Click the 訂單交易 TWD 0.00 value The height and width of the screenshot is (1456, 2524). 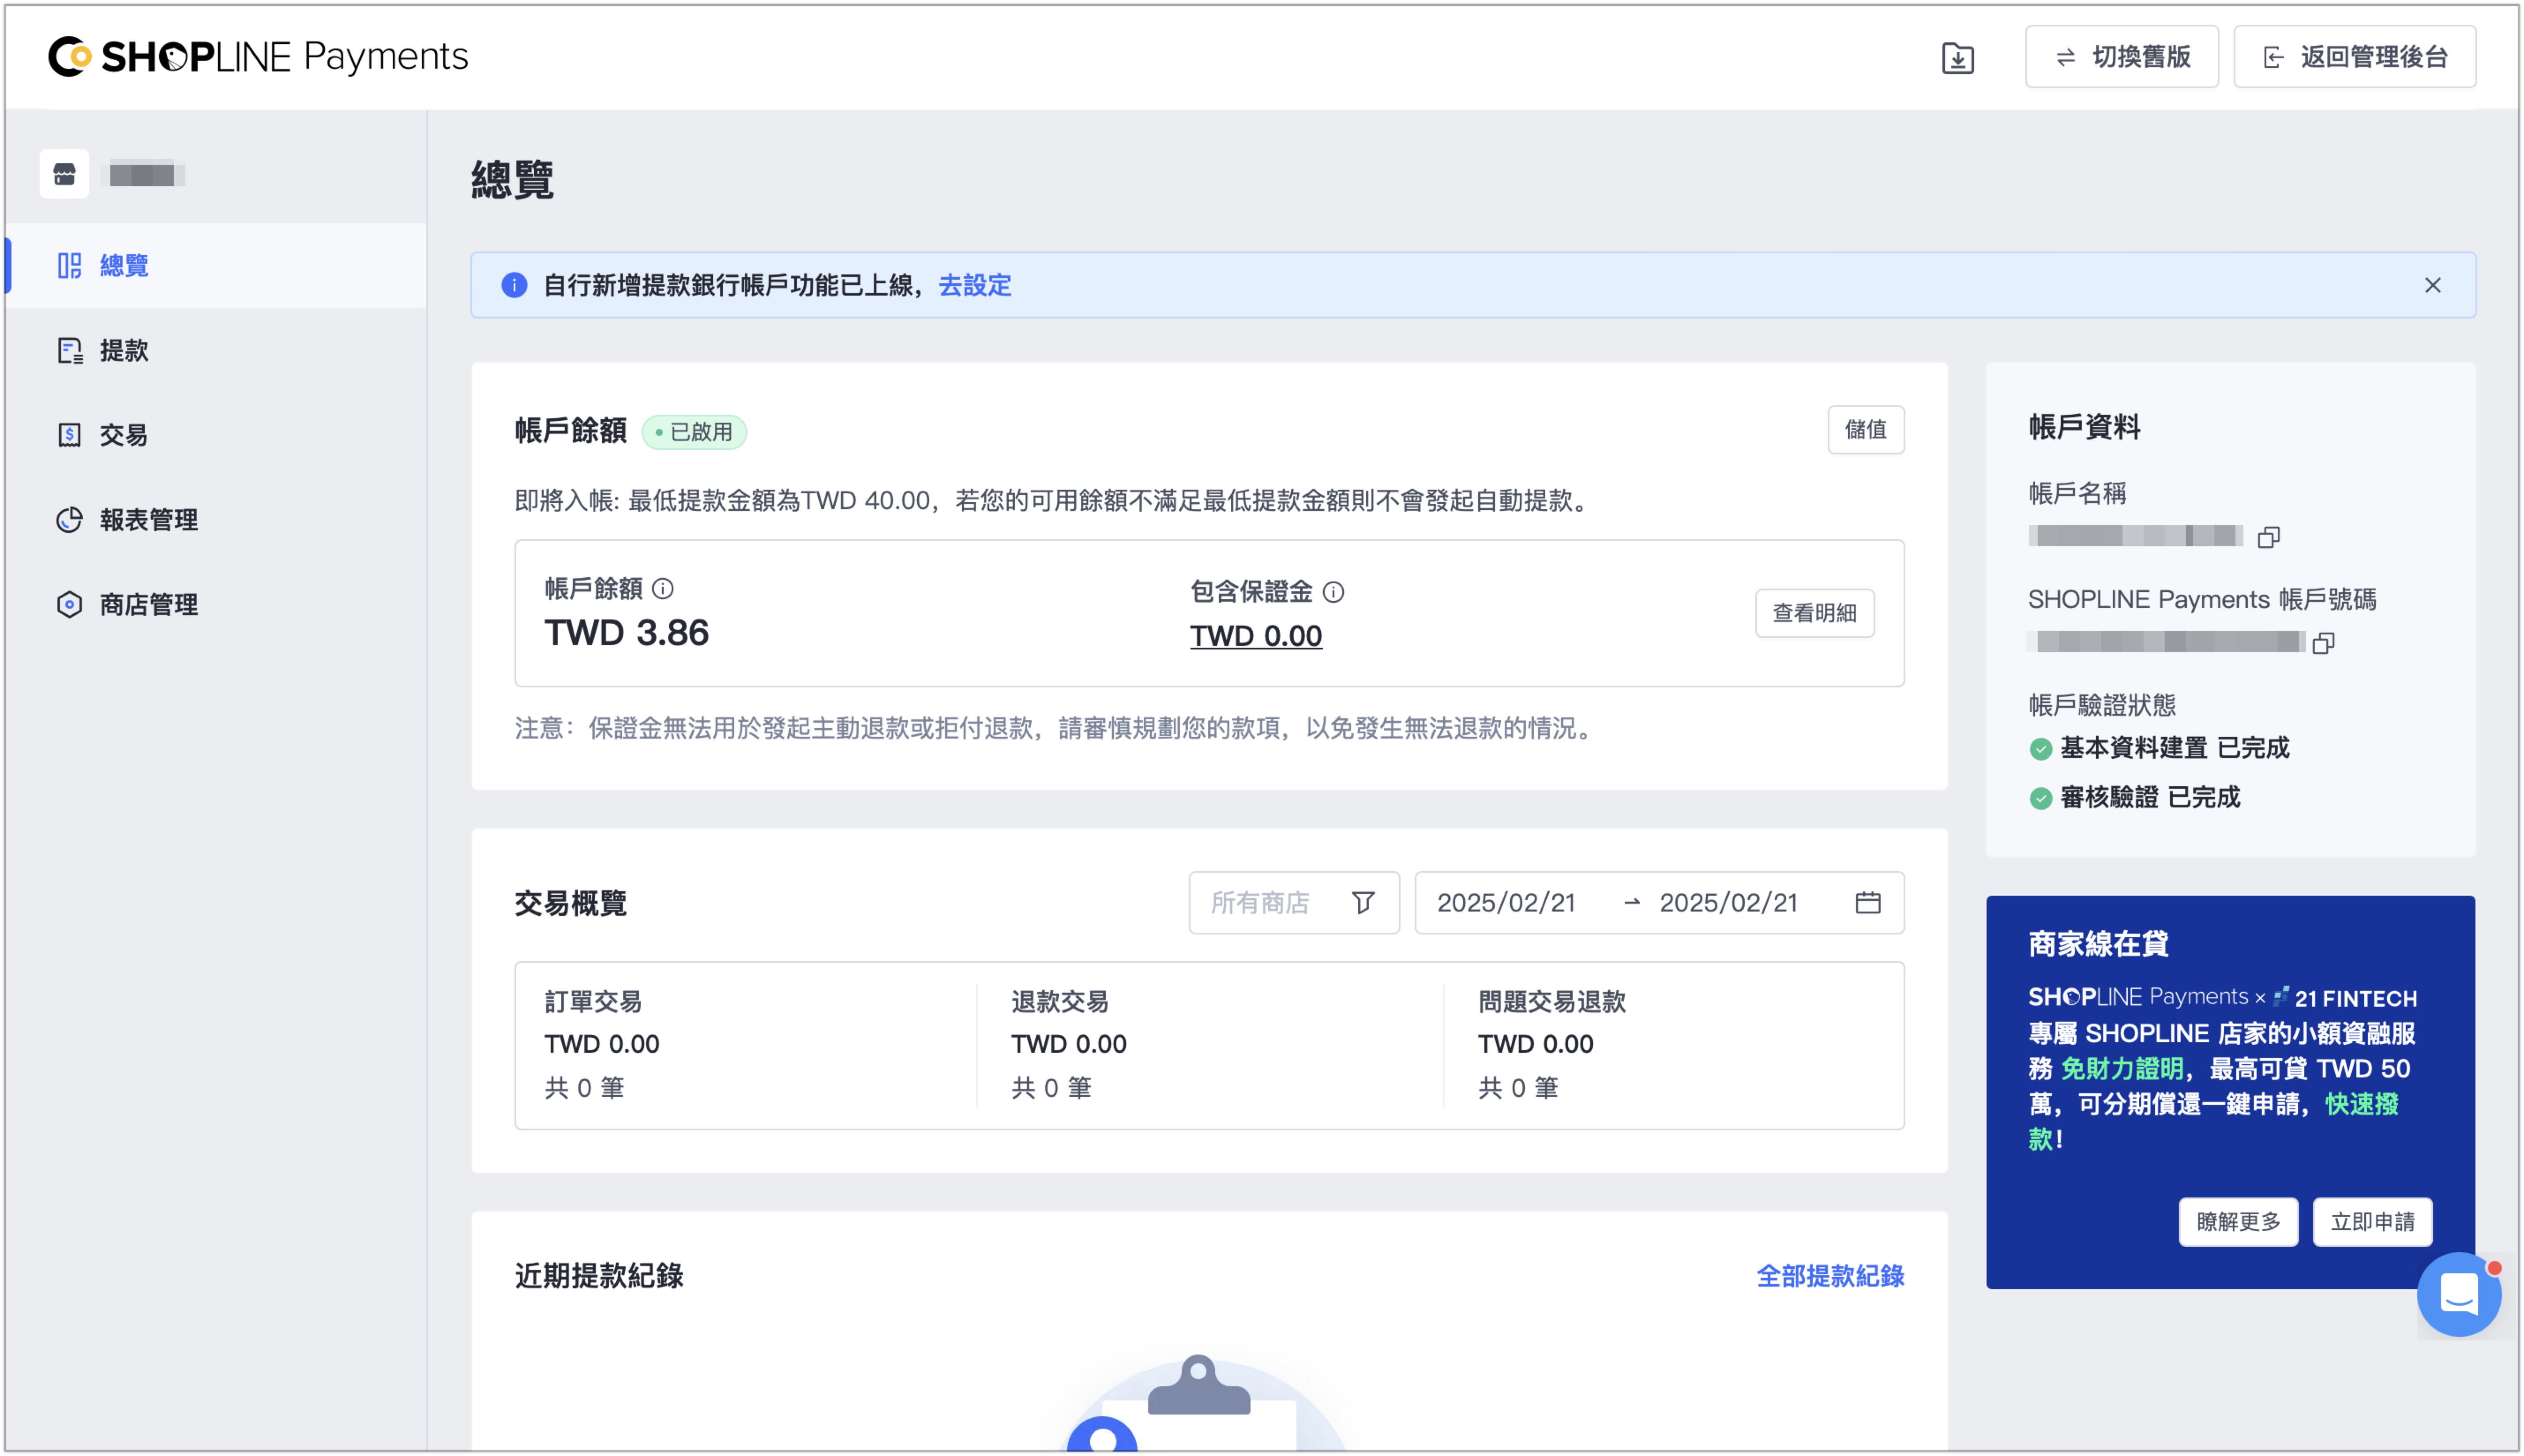click(601, 1044)
